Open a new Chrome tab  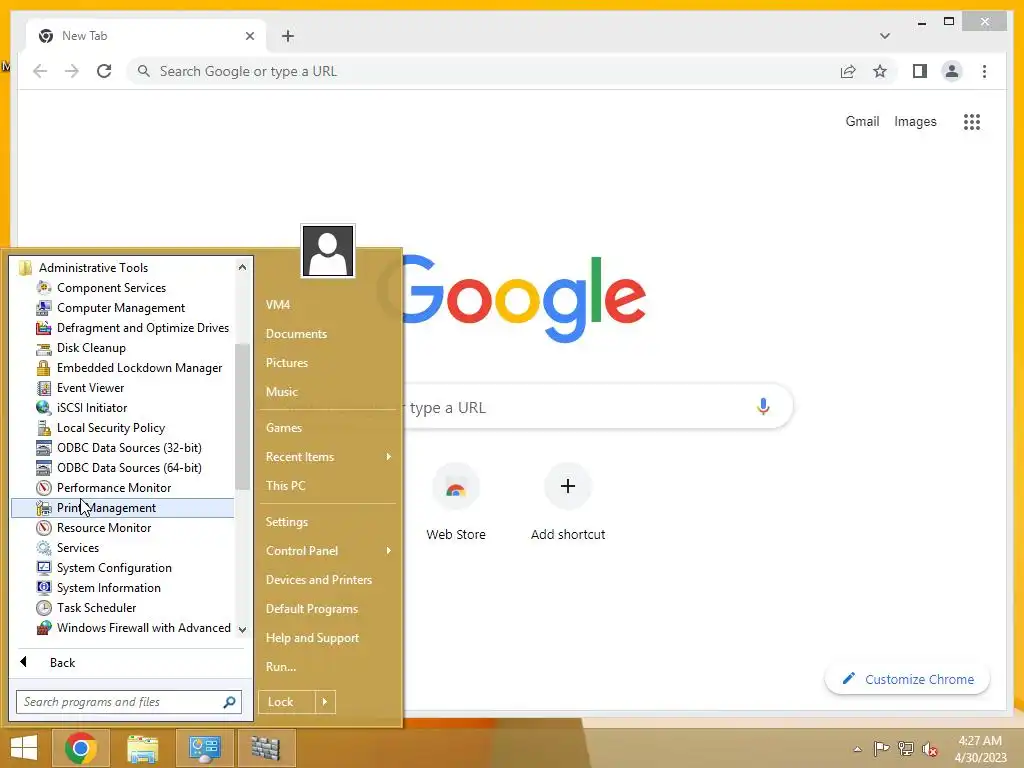[x=288, y=36]
